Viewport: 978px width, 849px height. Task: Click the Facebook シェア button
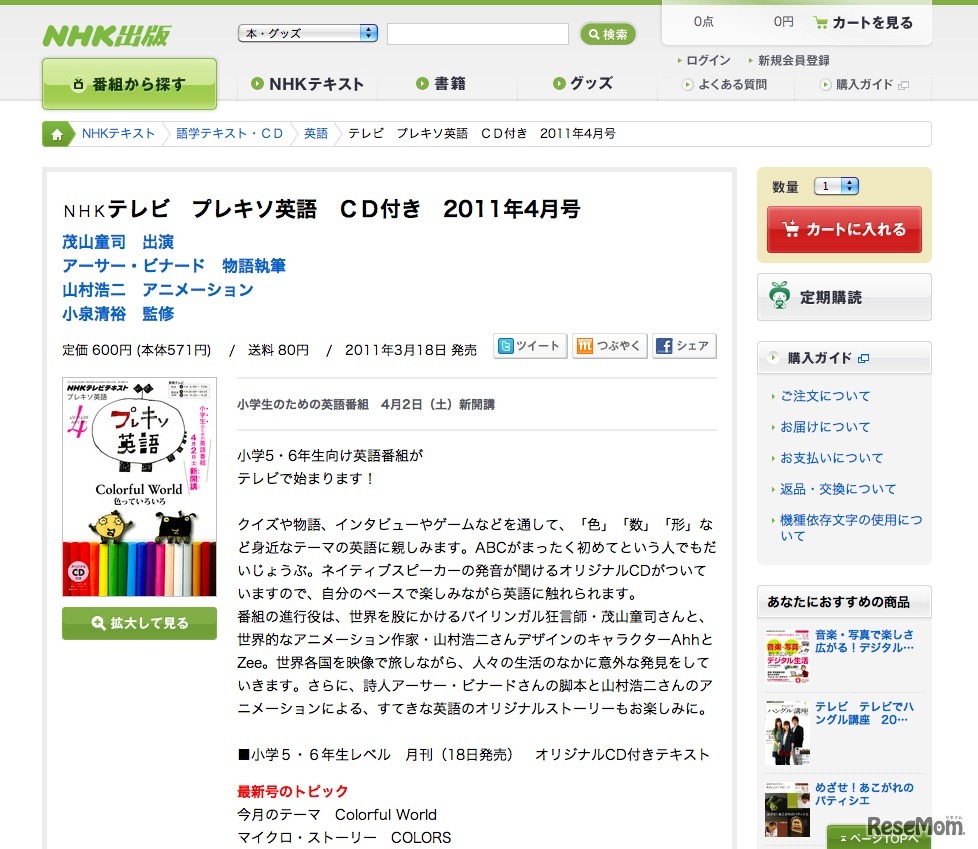click(684, 346)
